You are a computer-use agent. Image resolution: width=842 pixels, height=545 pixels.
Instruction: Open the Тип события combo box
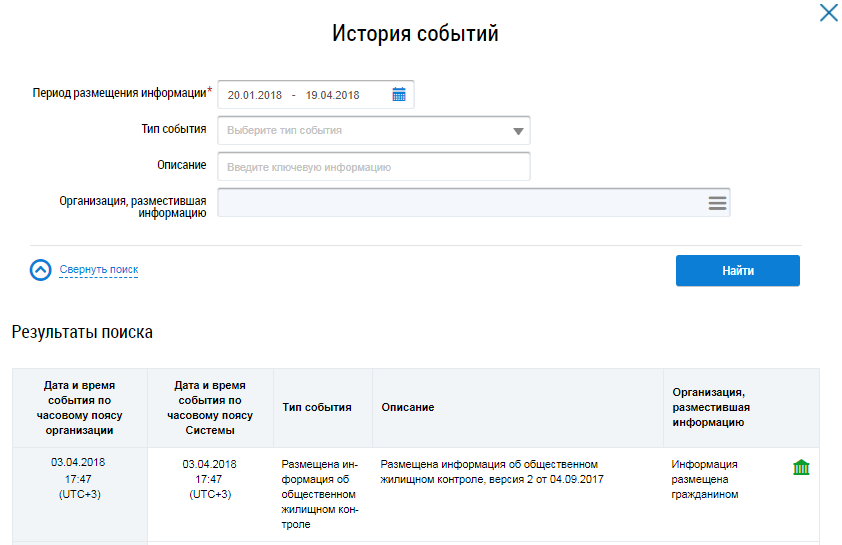pyautogui.click(x=360, y=131)
